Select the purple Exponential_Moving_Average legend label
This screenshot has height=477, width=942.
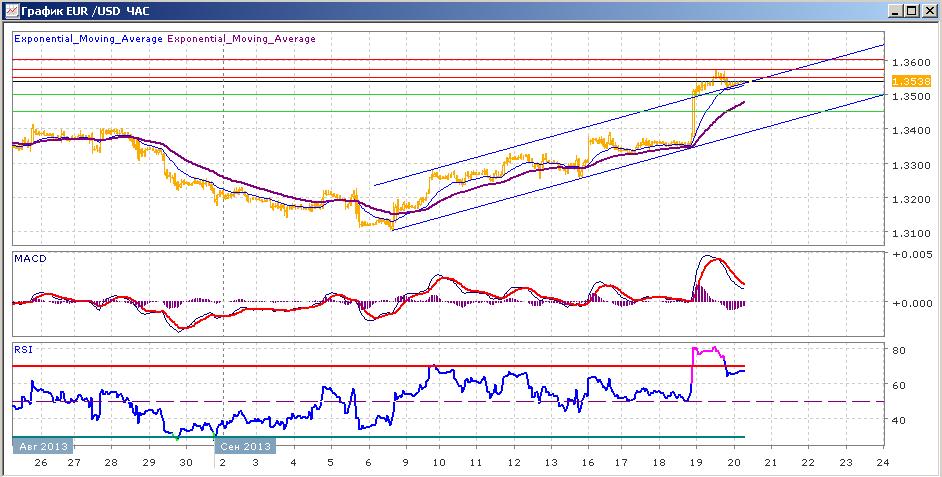click(x=242, y=39)
